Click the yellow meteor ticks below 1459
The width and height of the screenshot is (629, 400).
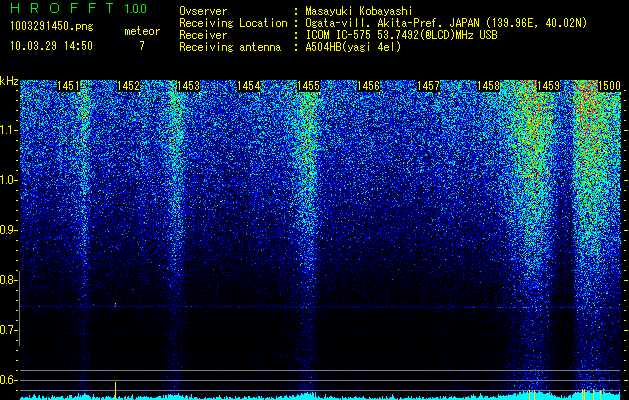pyautogui.click(x=532, y=395)
